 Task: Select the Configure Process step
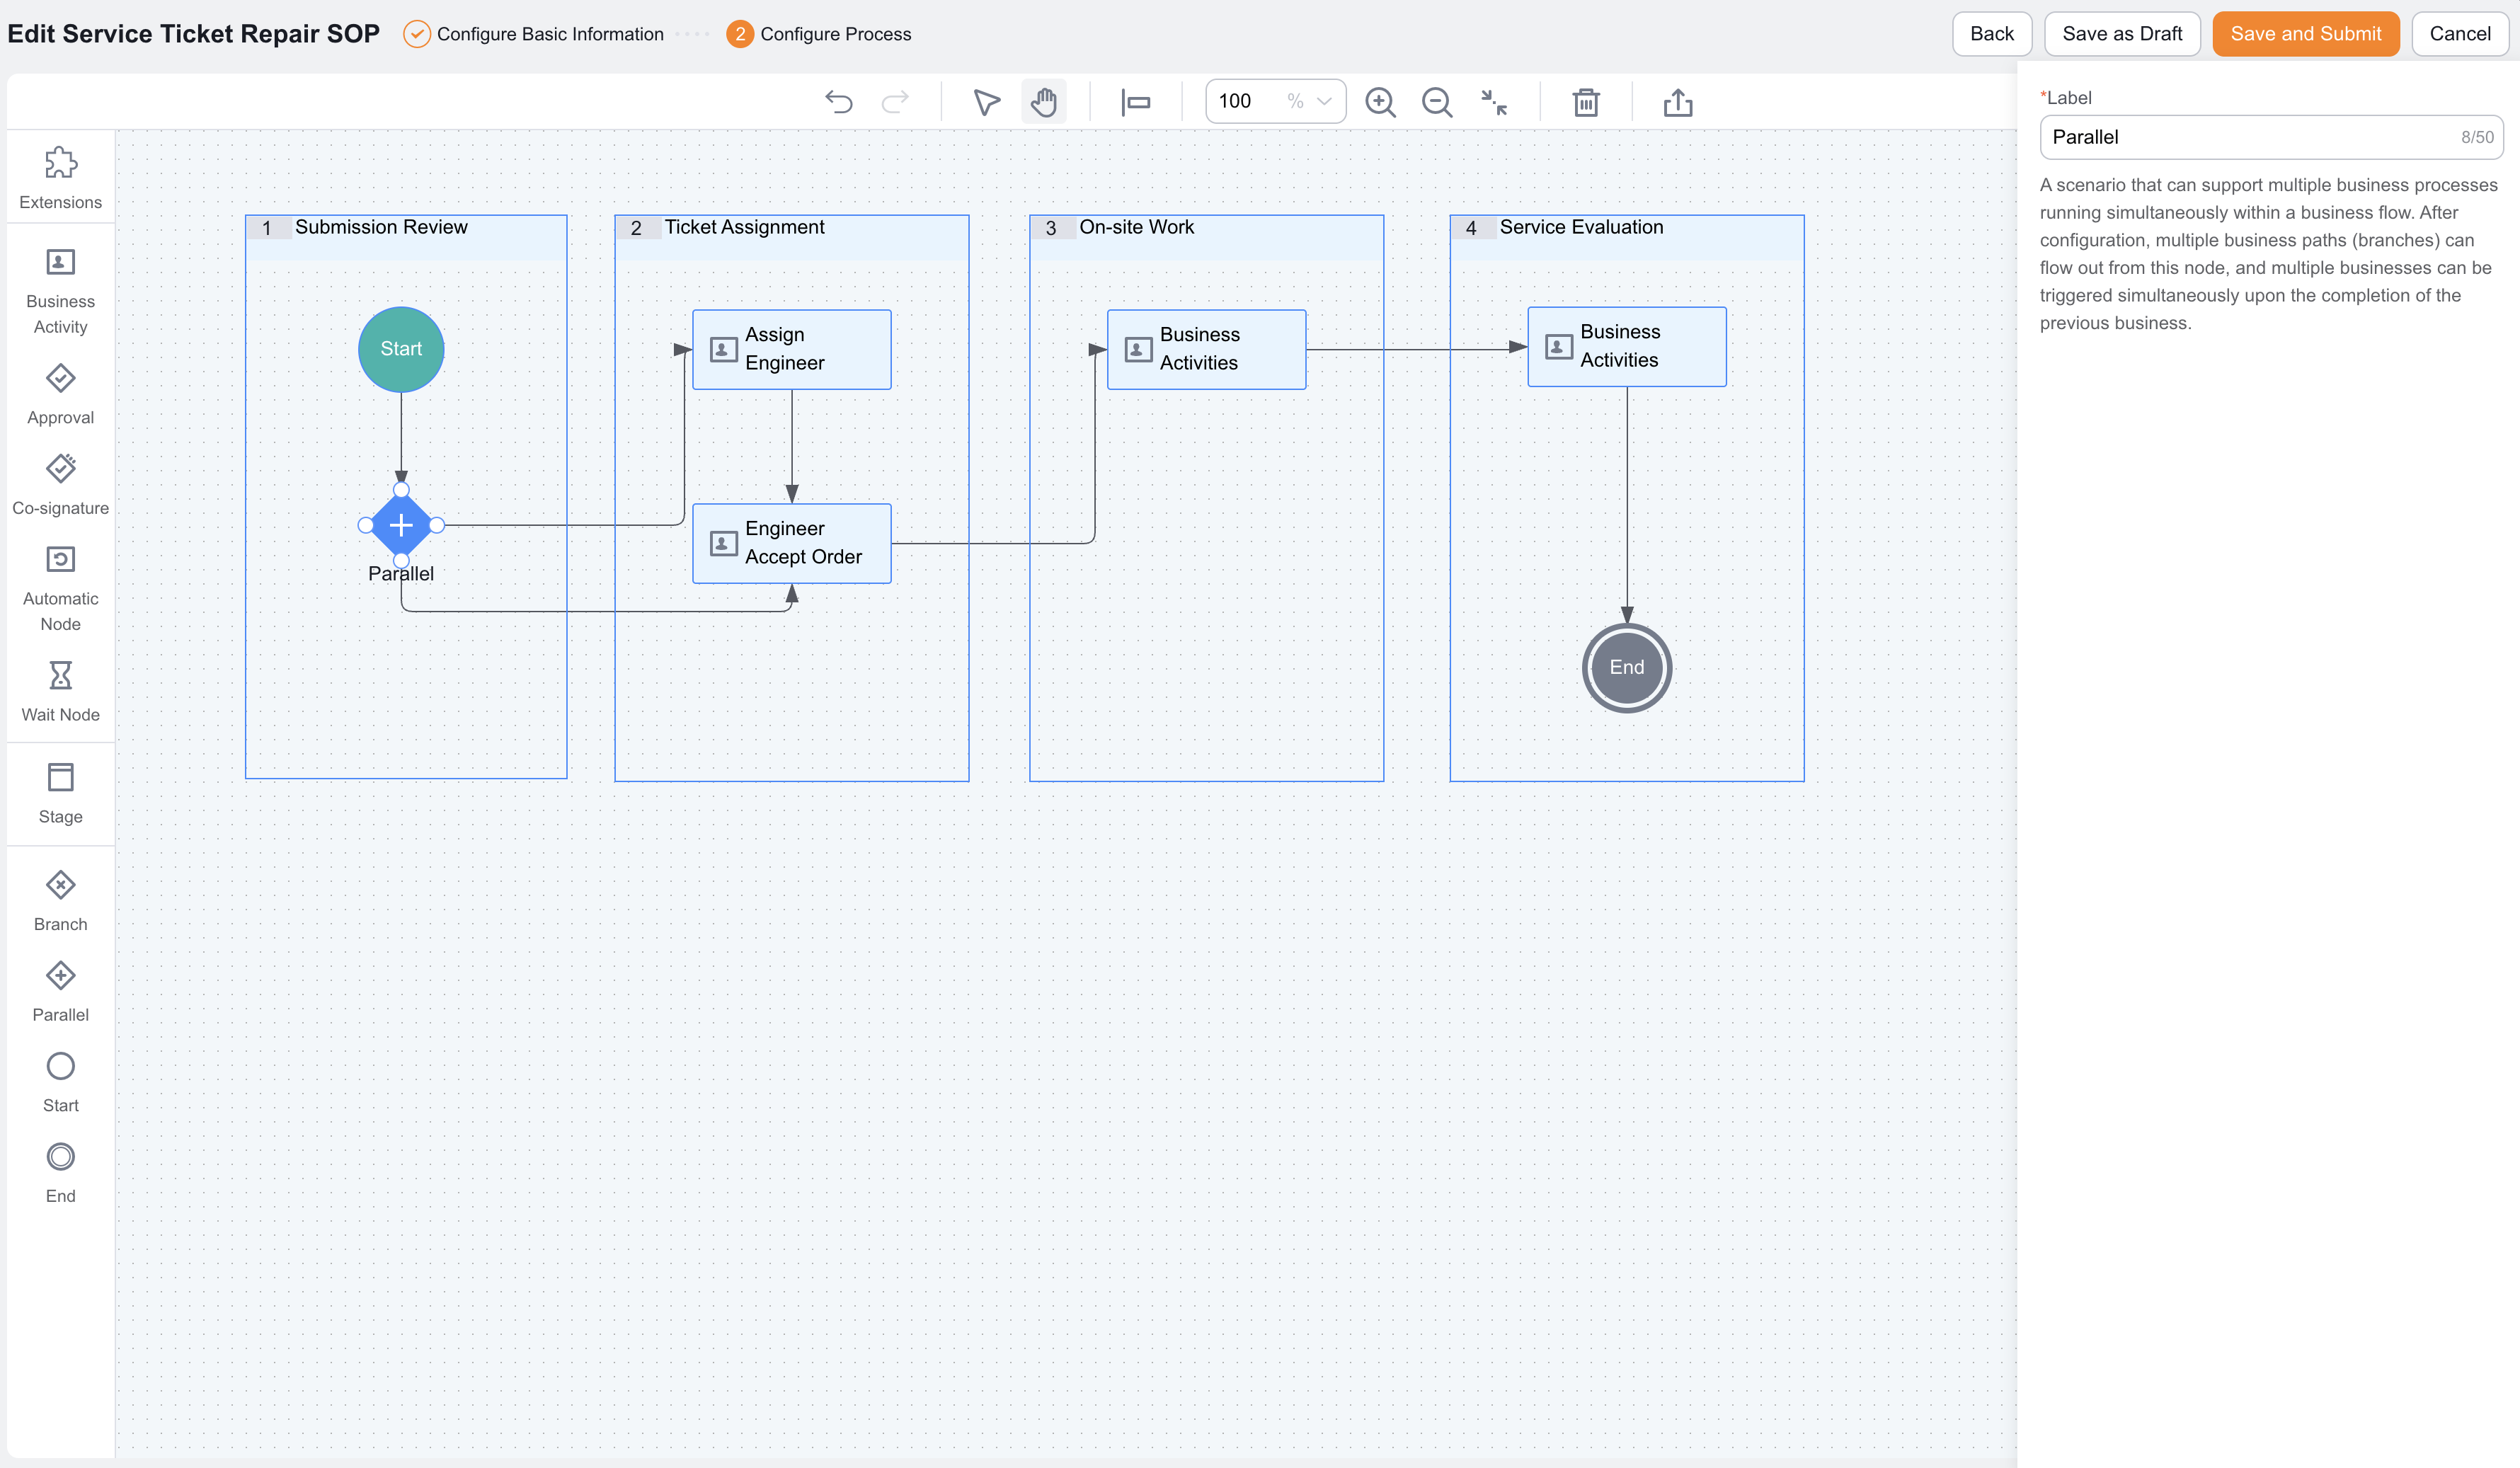pos(819,34)
